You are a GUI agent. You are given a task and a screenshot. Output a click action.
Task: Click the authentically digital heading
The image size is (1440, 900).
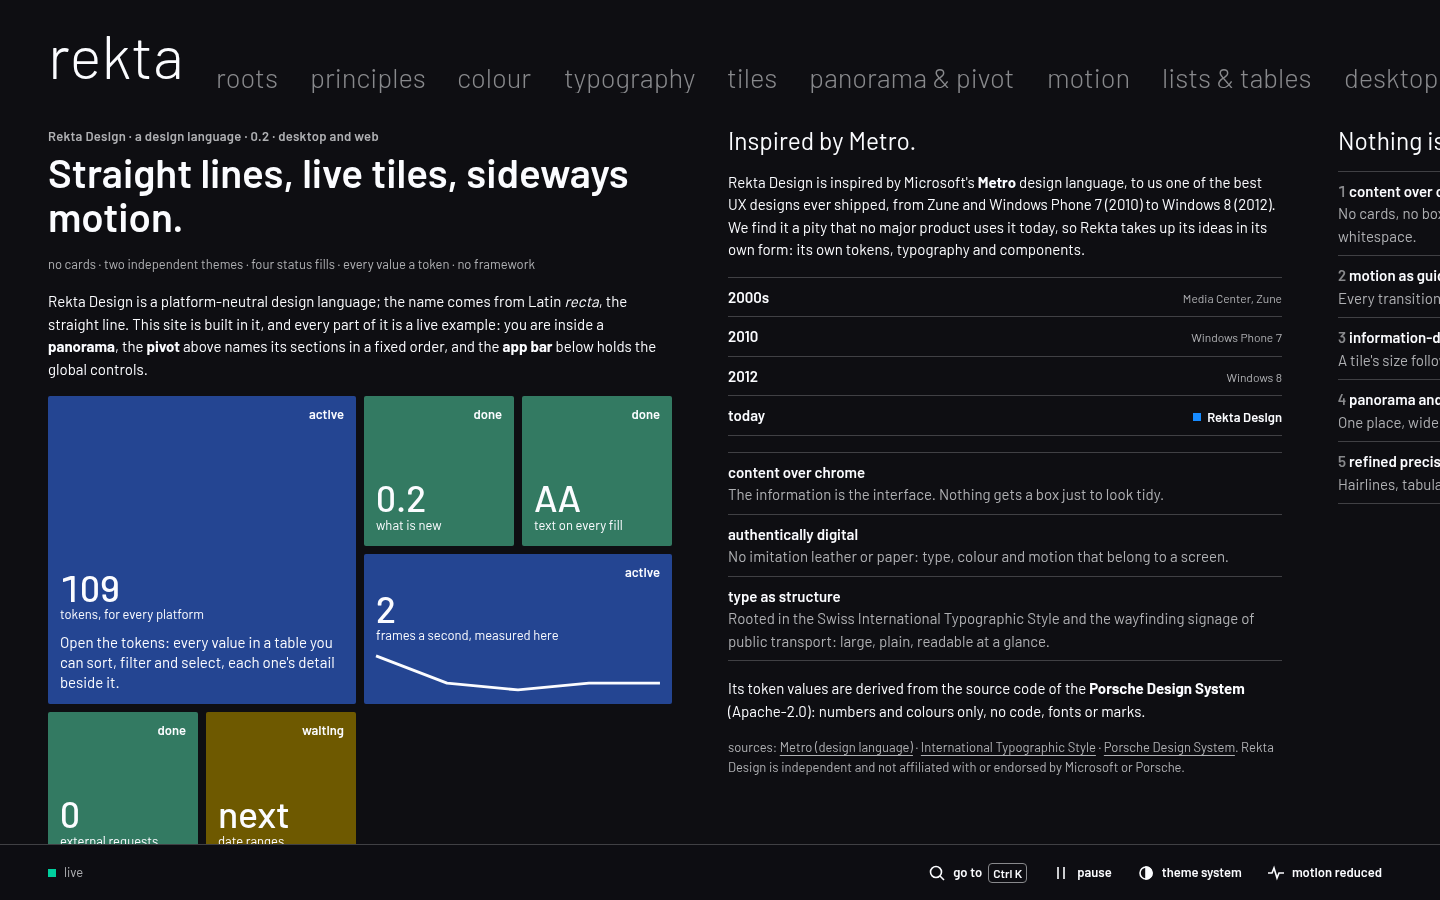point(793,535)
